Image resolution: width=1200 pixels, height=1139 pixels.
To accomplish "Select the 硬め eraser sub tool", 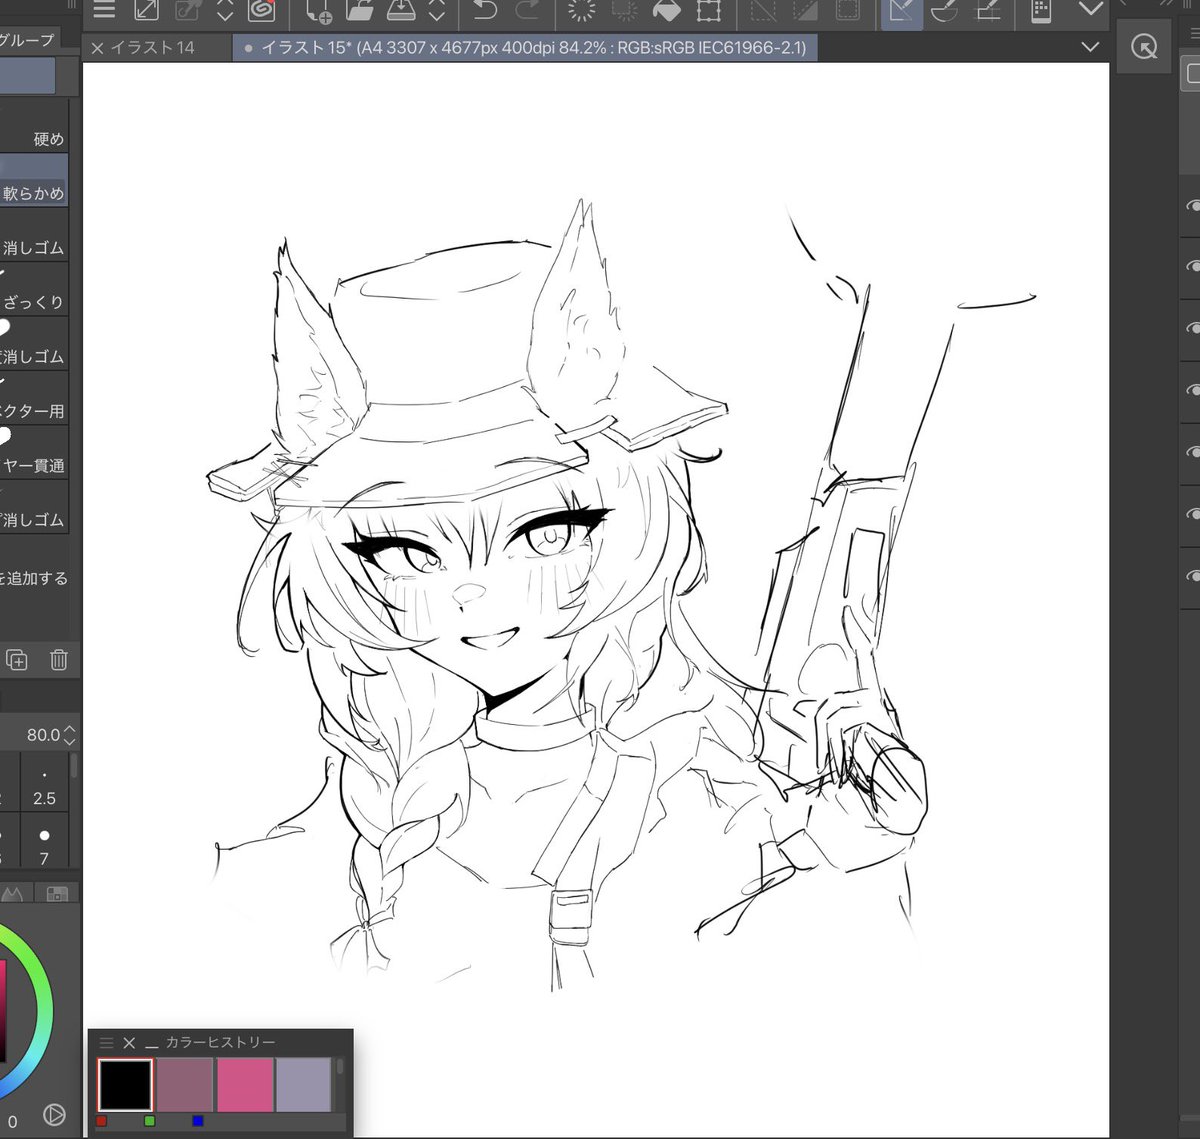I will (34, 126).
